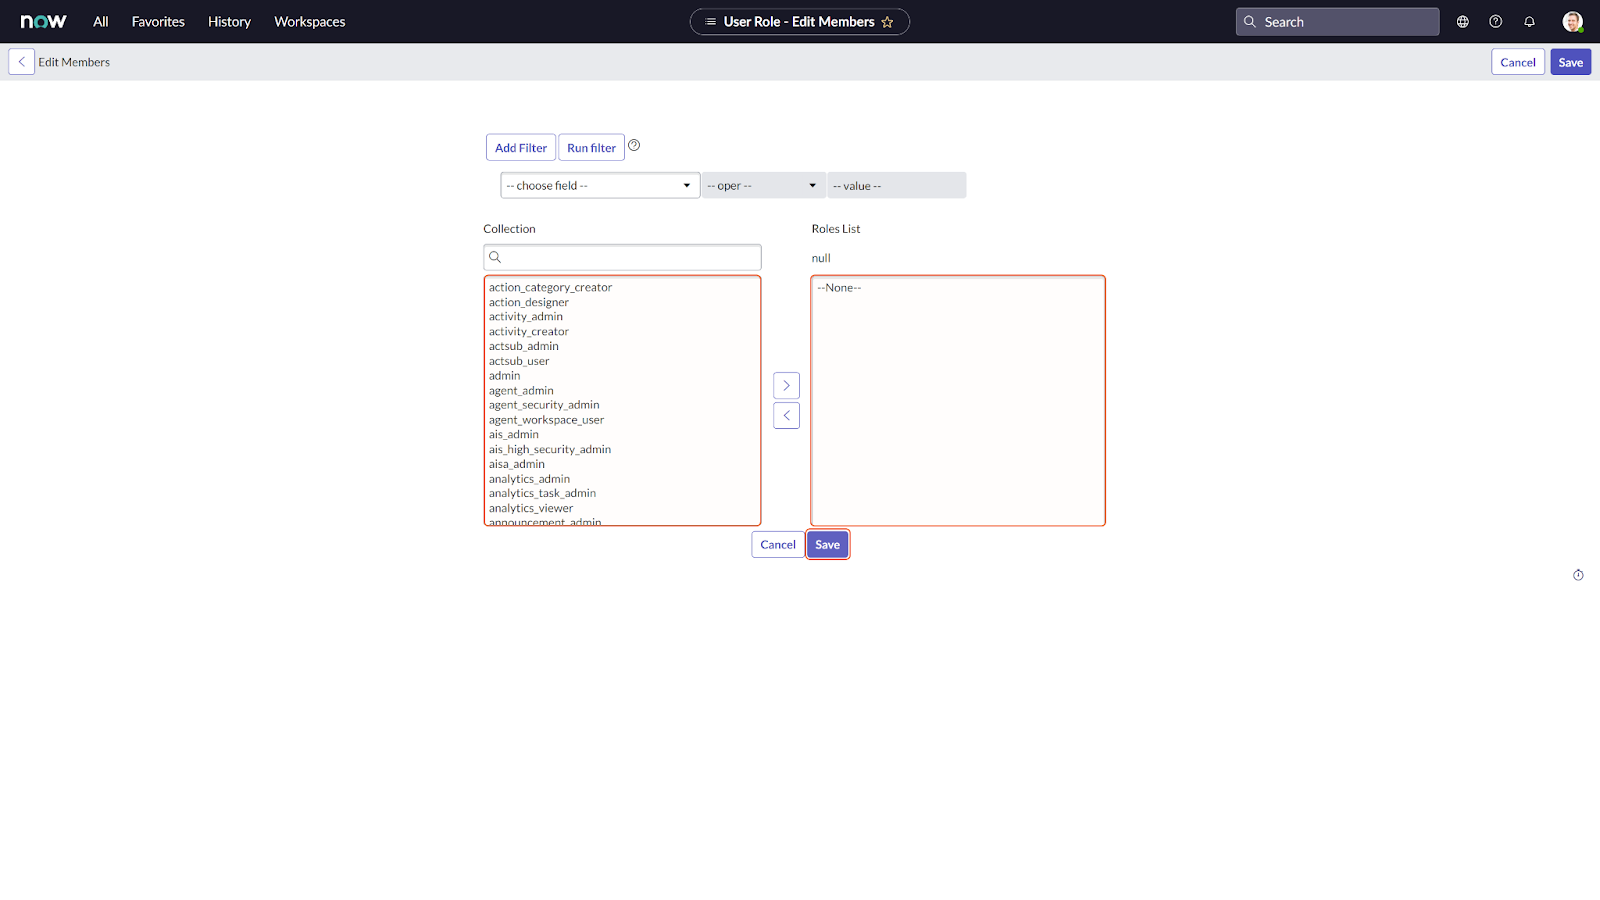Move selected role right with the add arrow
1600x900 pixels.
pyautogui.click(x=786, y=385)
